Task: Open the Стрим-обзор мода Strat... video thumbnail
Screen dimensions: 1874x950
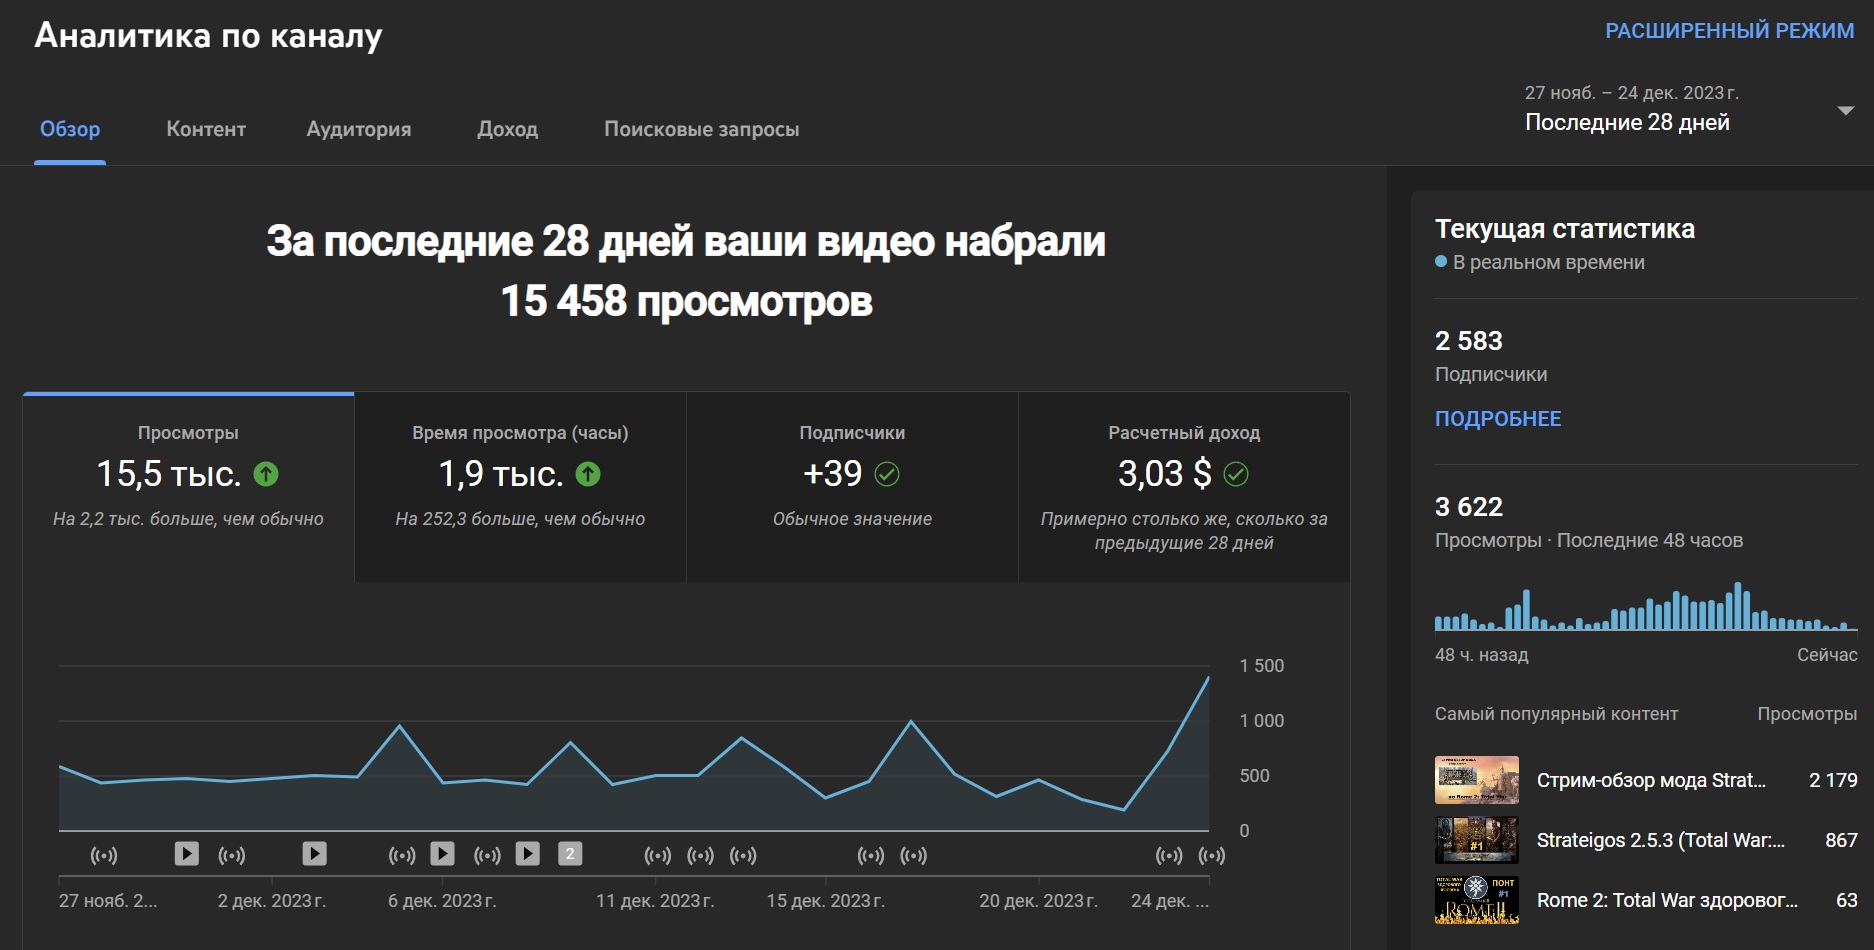Action: pos(1477,780)
